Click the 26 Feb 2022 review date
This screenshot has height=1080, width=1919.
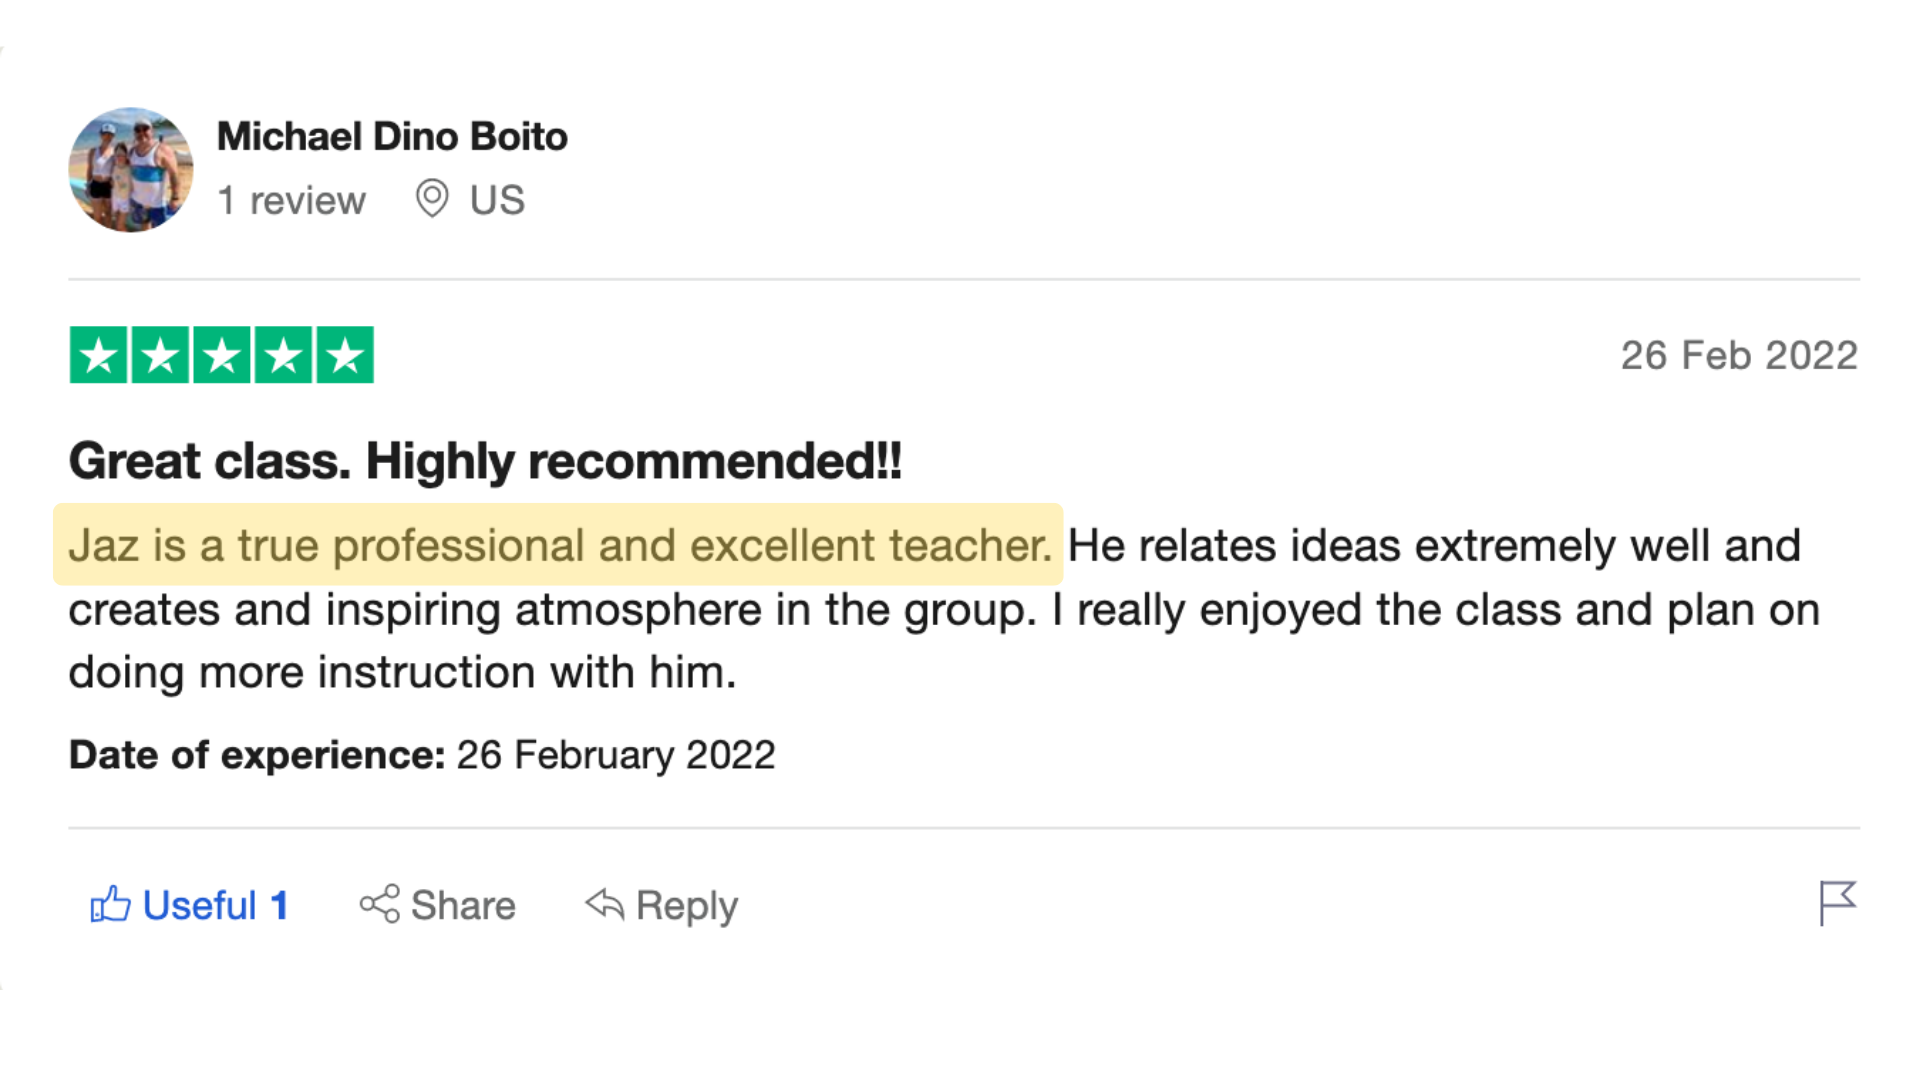pos(1738,355)
